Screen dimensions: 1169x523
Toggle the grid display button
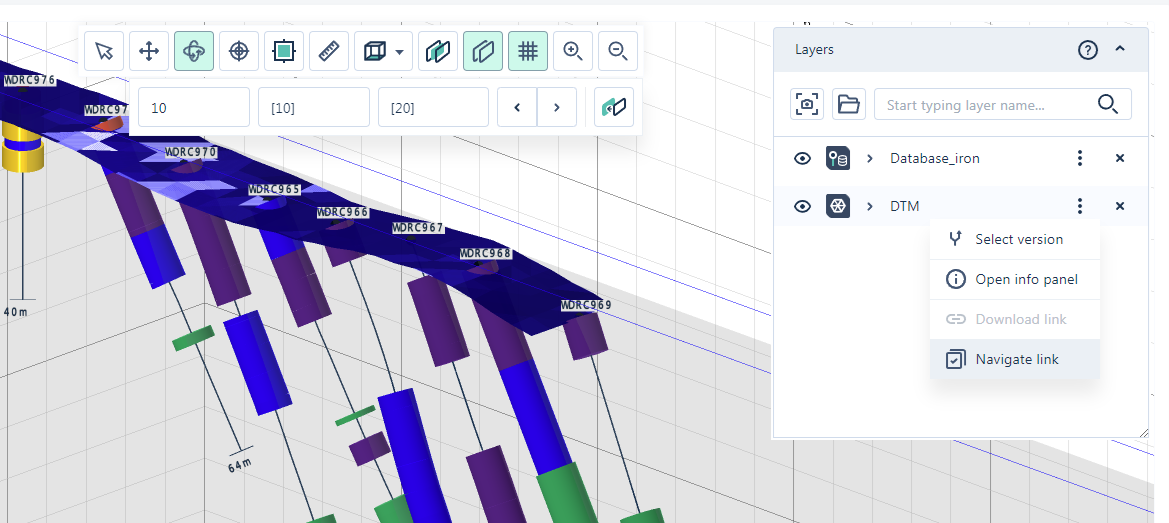(x=528, y=51)
